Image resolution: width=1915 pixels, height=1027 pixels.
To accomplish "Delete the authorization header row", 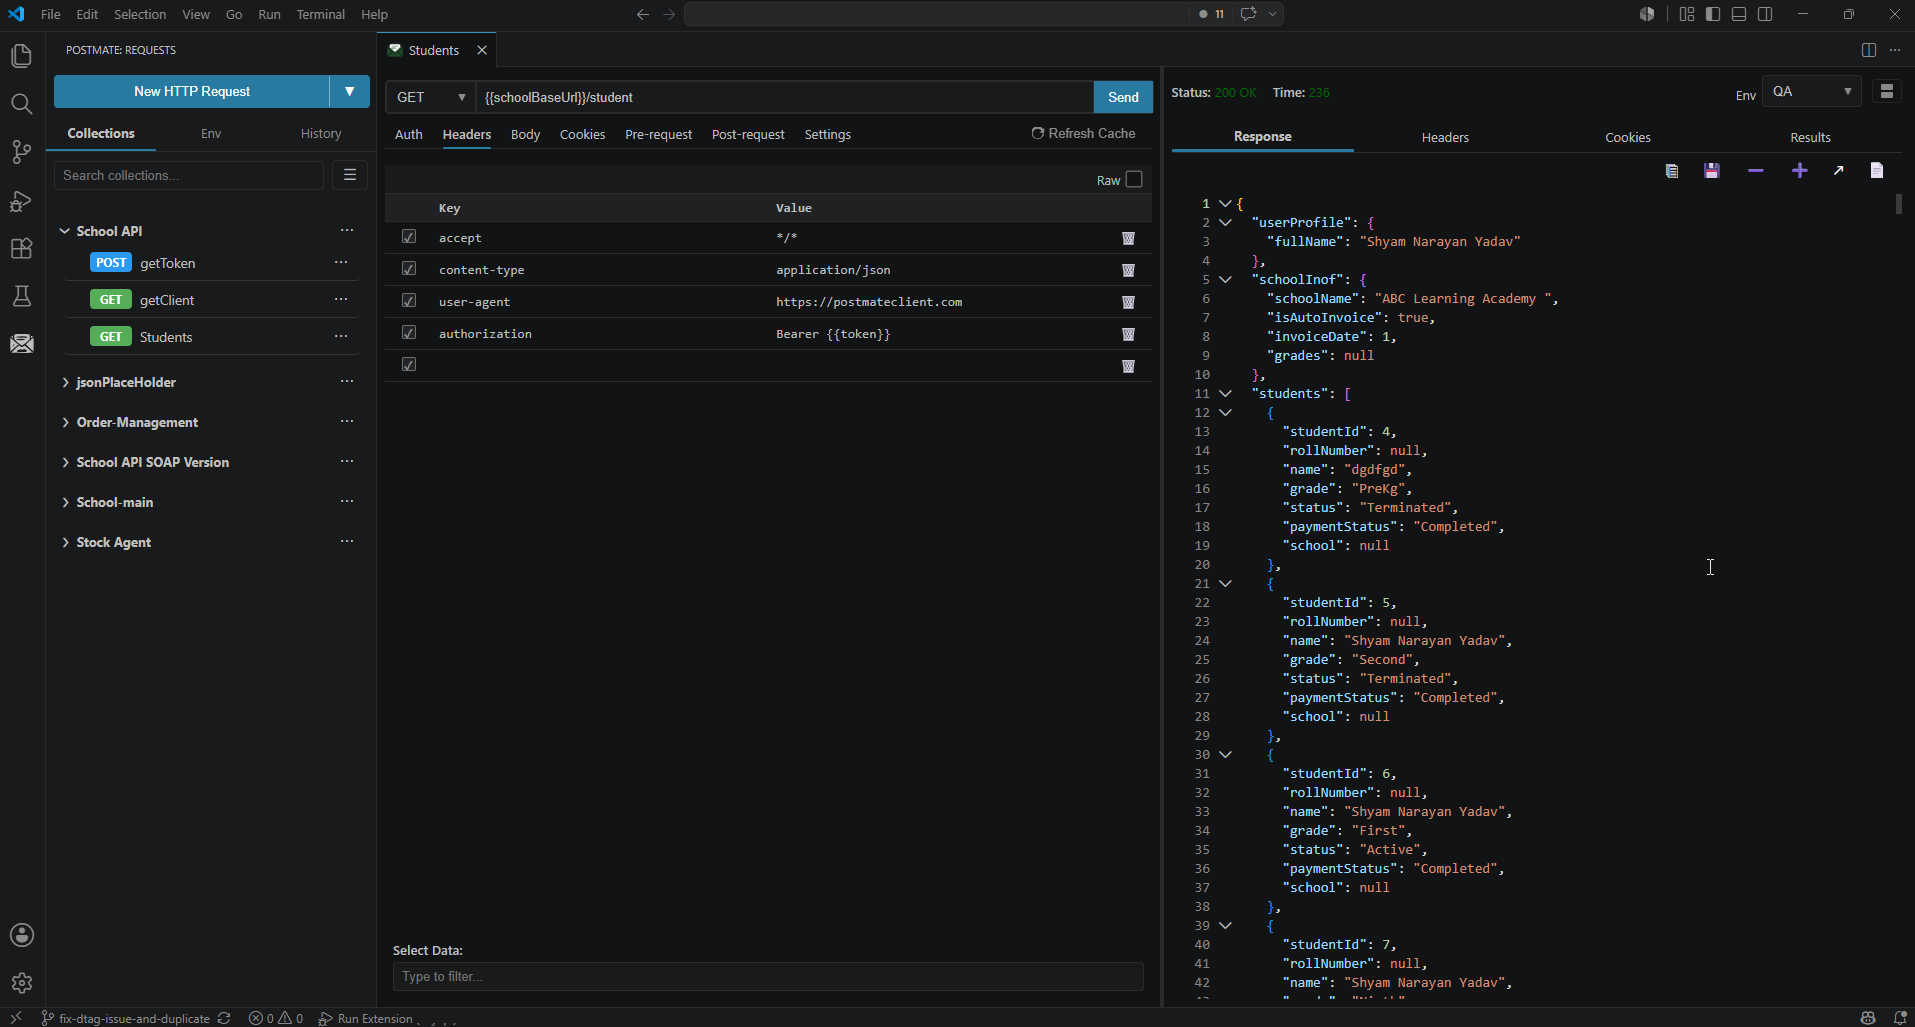I will [x=1128, y=334].
